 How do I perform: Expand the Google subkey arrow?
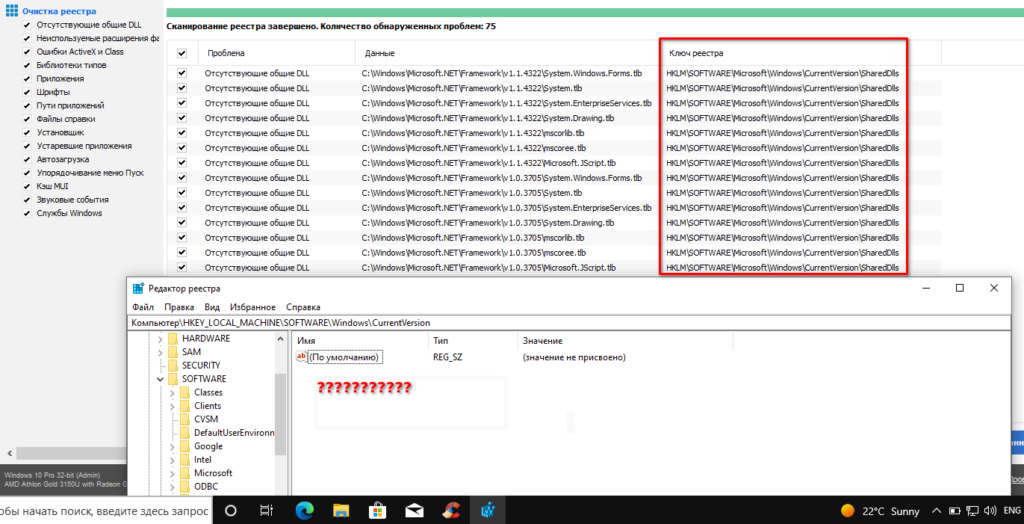pos(172,446)
